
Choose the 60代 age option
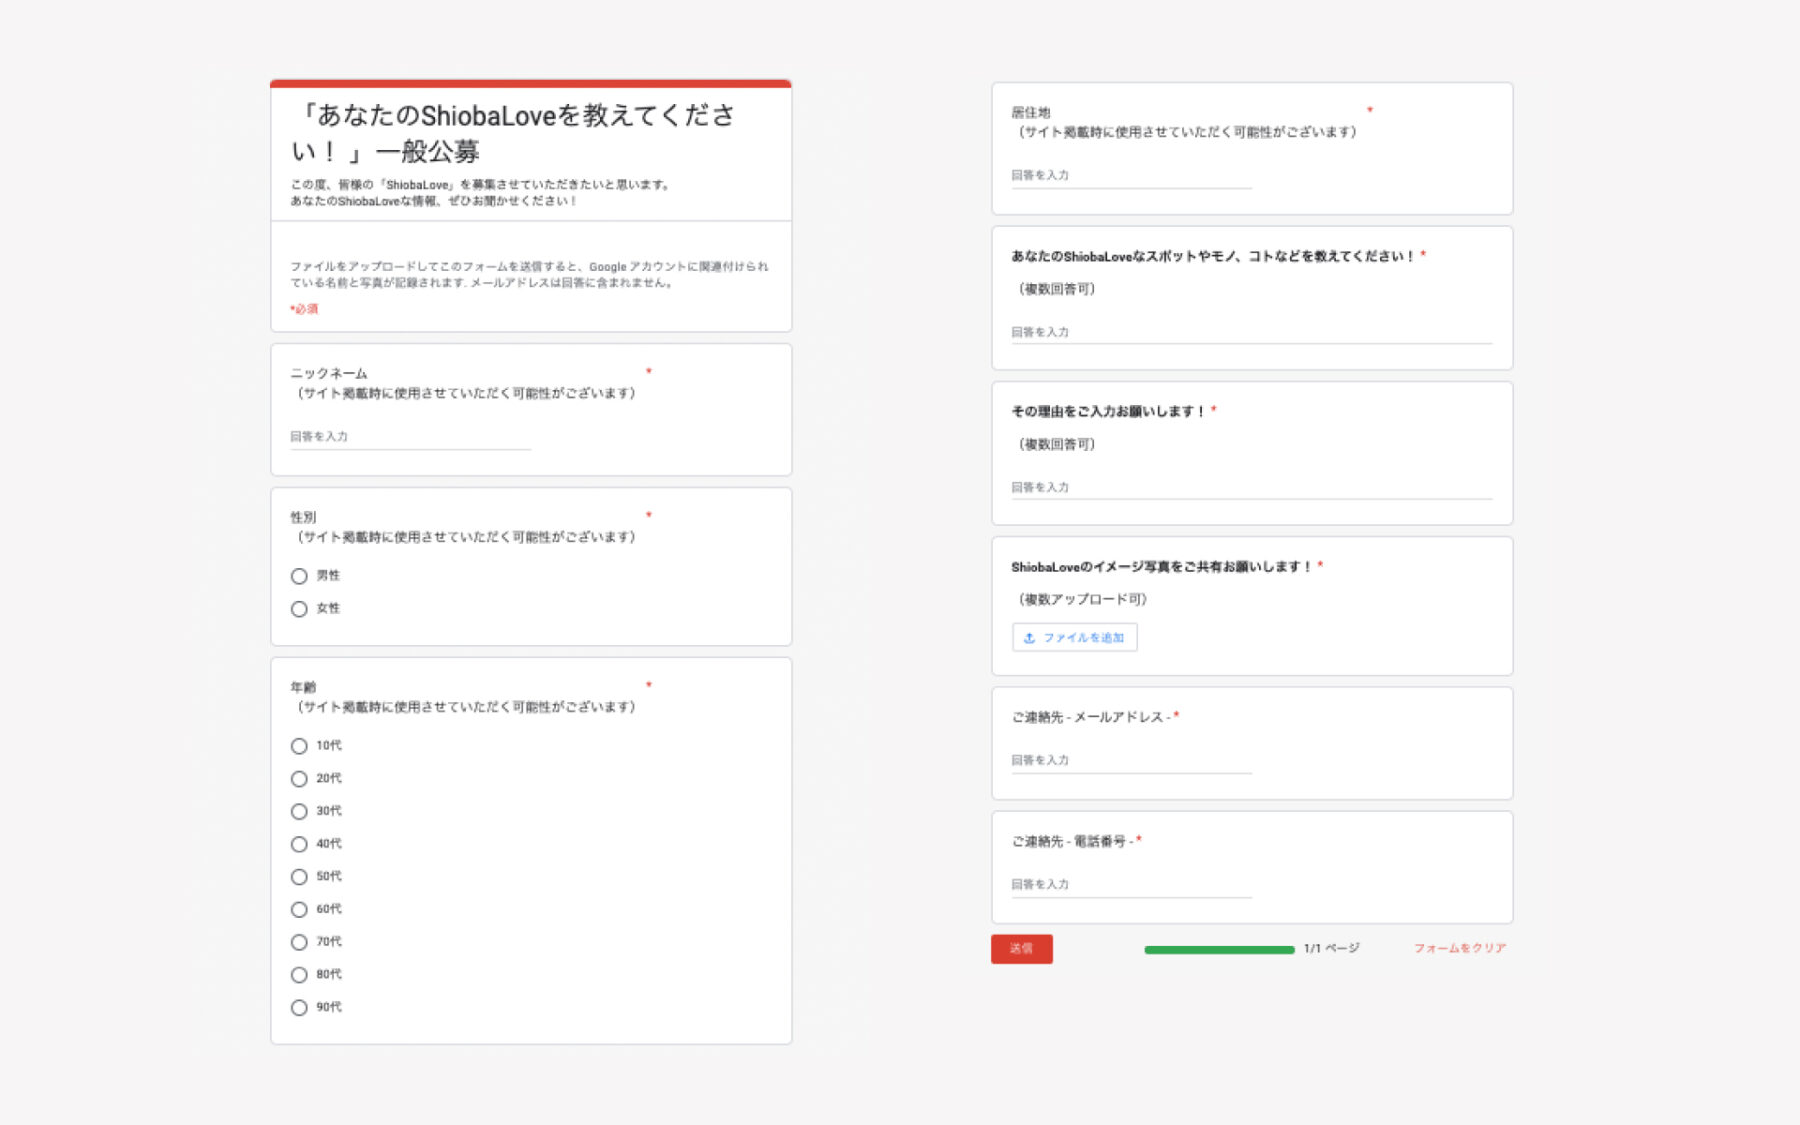[x=299, y=909]
